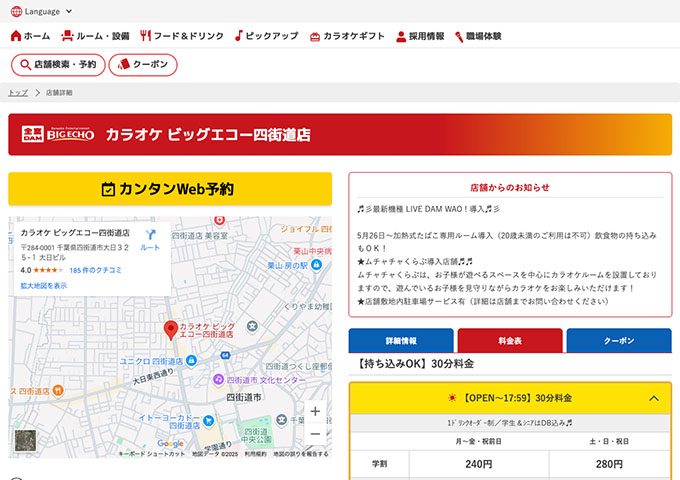680x480 pixels.
Task: Click the magnifier search icon
Action: 26,65
